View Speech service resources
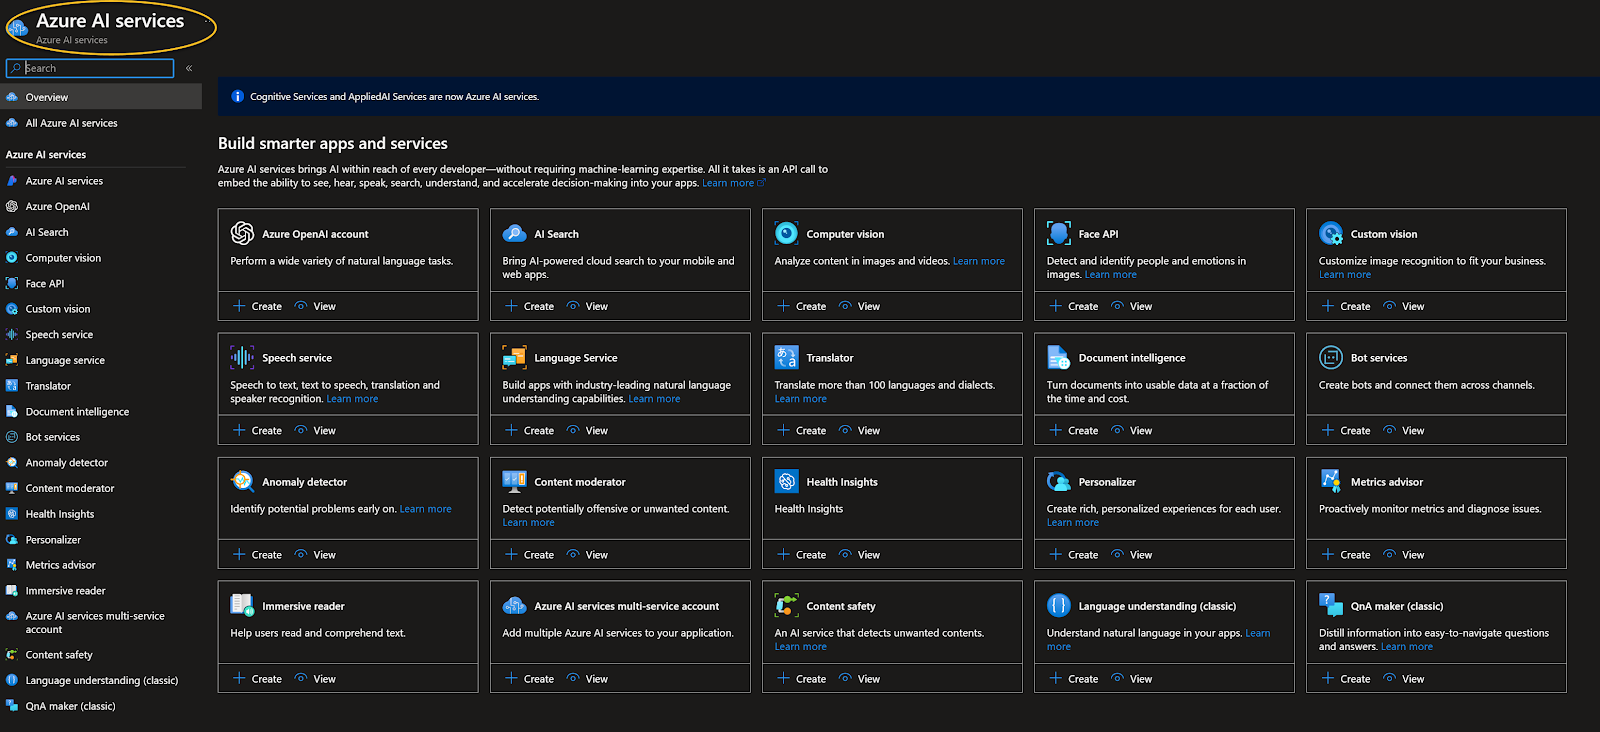The image size is (1600, 732). coord(316,430)
